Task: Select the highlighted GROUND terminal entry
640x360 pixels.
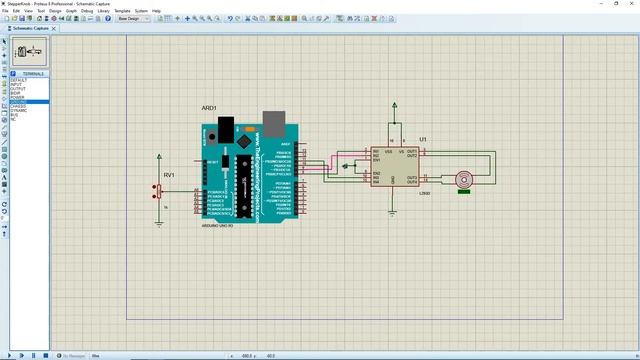Action: [29, 102]
